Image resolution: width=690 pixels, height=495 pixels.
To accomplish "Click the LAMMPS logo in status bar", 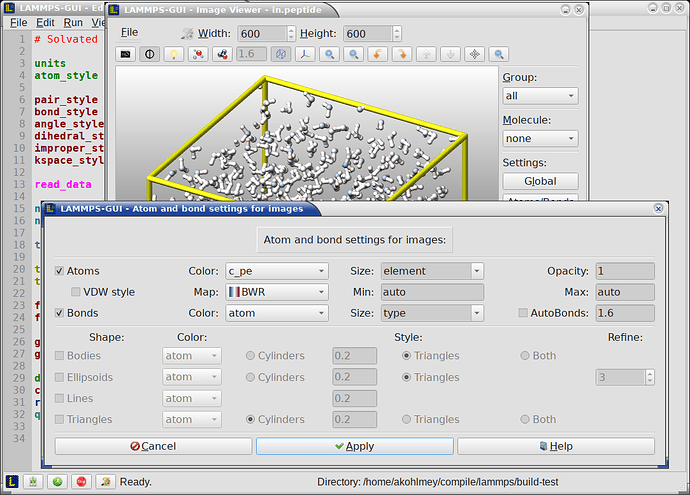I will (12, 481).
